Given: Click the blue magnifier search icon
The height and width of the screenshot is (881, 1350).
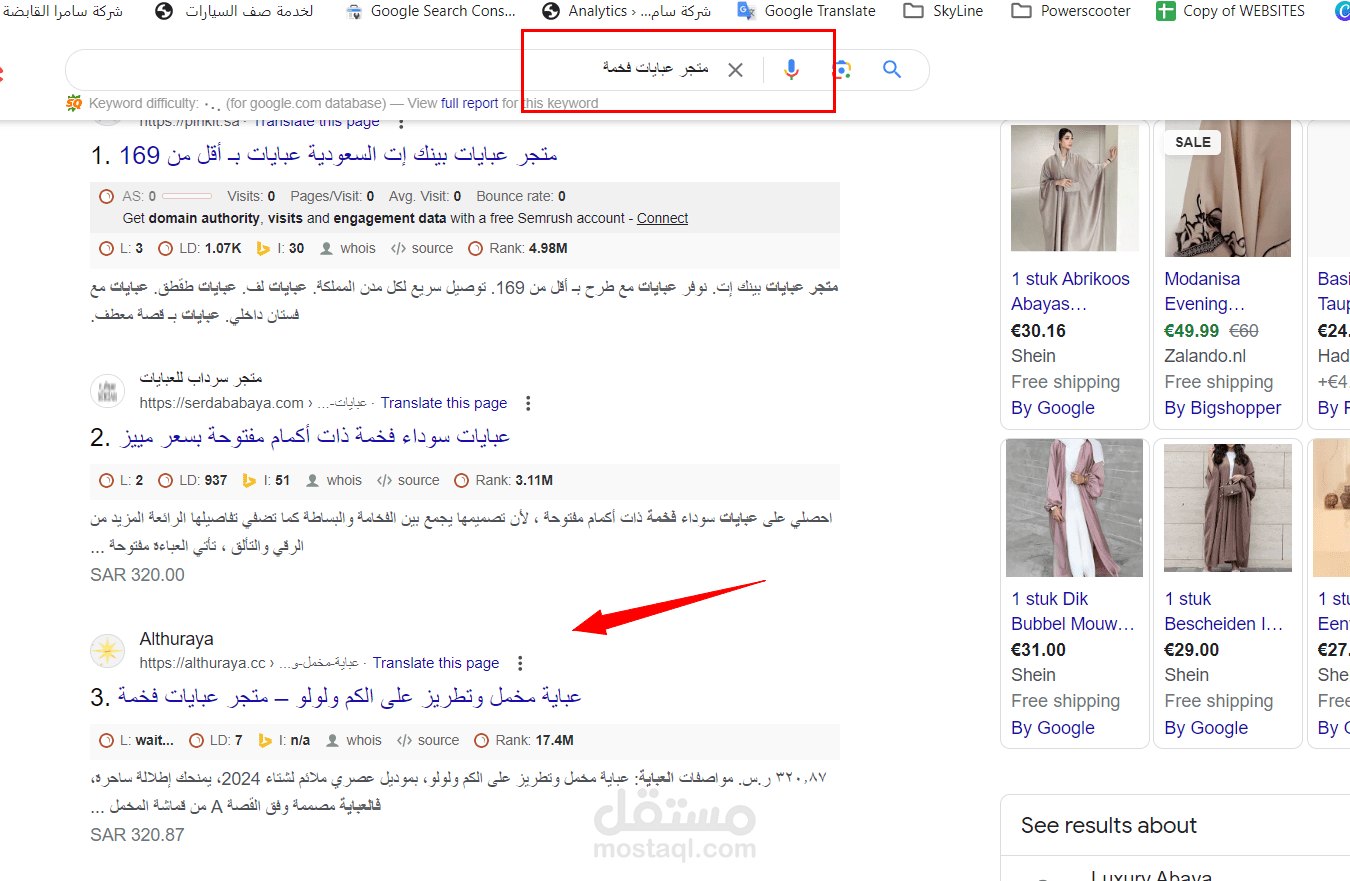Looking at the screenshot, I should (x=892, y=69).
